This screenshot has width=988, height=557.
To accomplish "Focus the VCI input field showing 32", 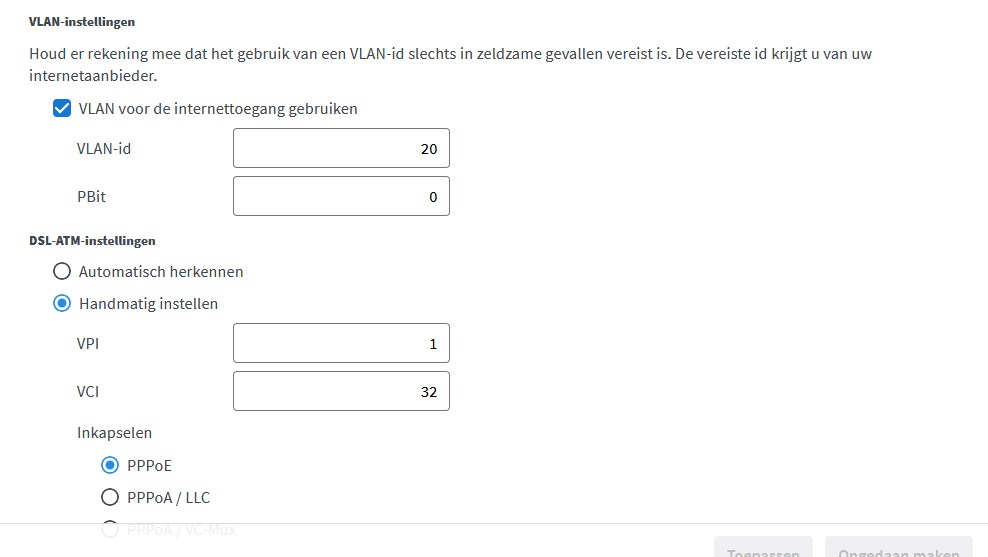I will click(x=342, y=391).
